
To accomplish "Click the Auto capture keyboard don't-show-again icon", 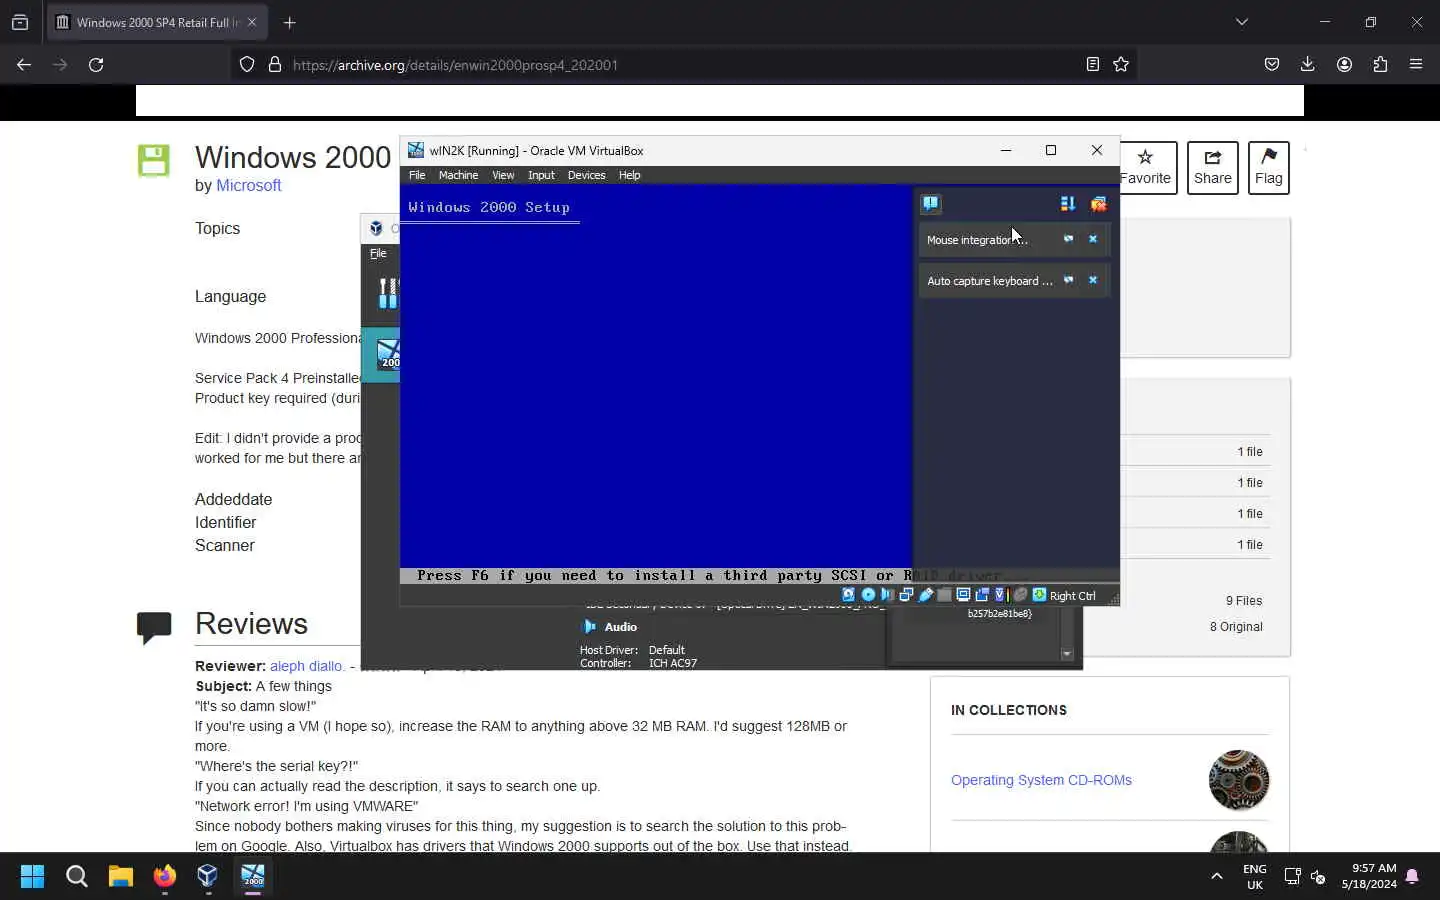I will tap(1068, 280).
